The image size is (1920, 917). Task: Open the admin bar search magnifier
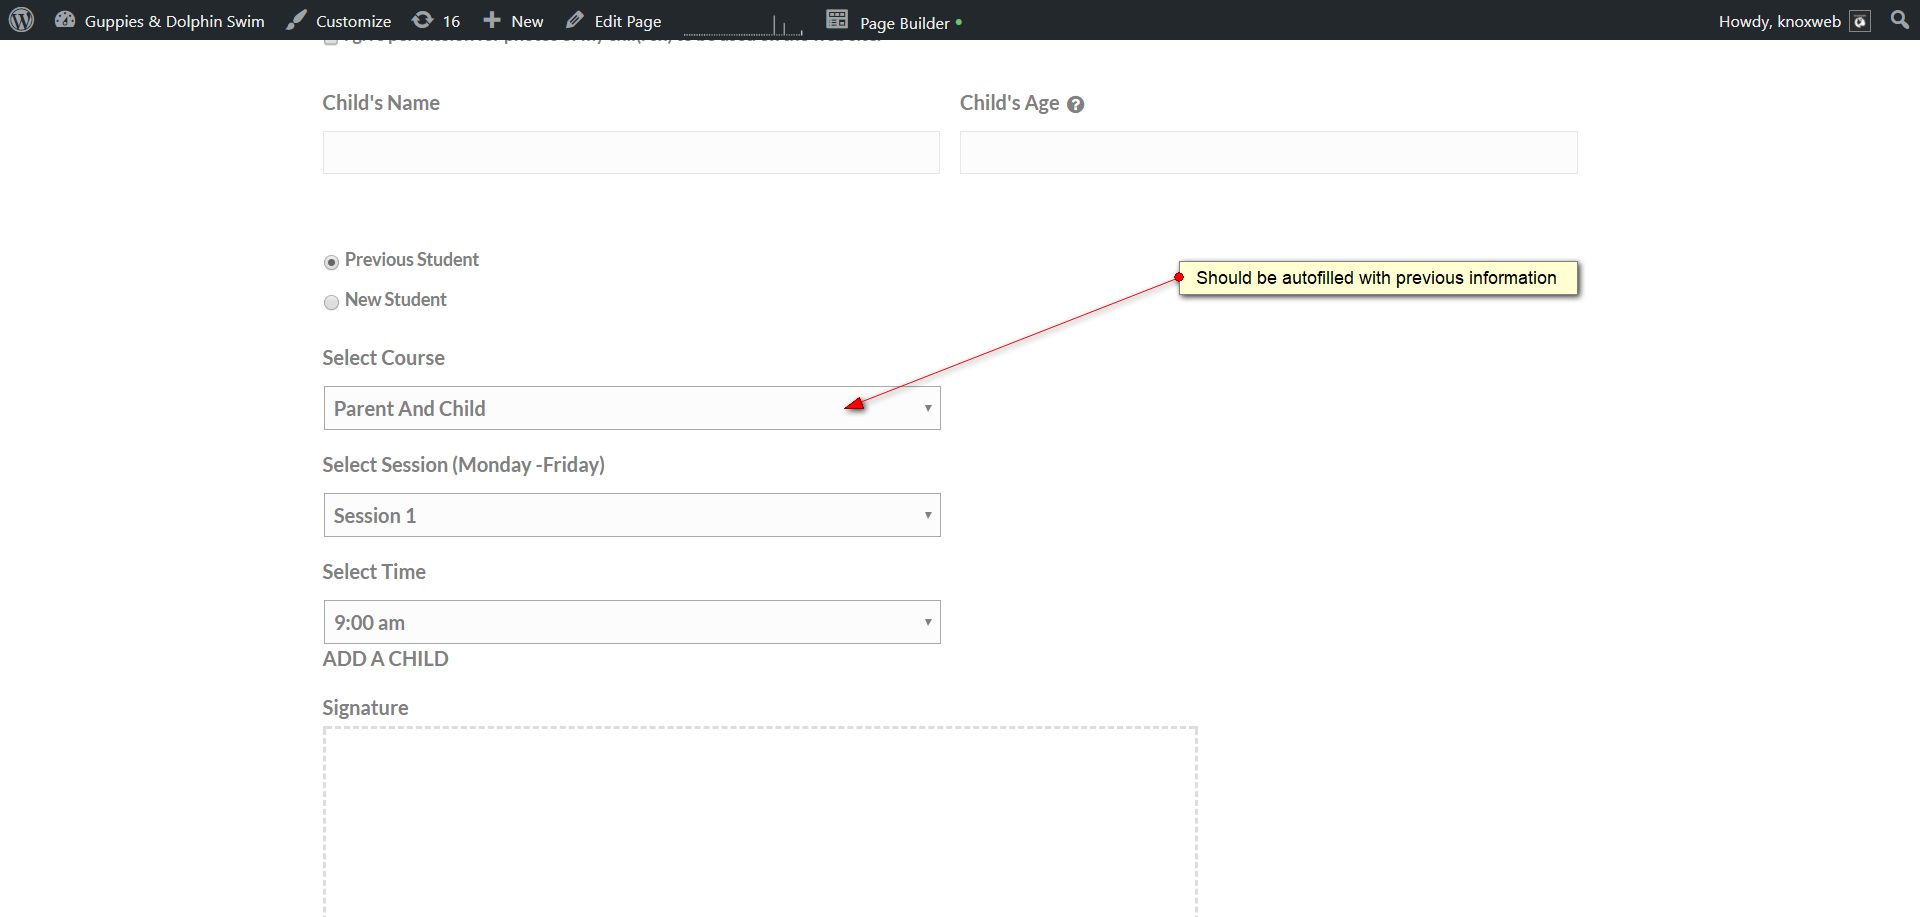[1900, 19]
